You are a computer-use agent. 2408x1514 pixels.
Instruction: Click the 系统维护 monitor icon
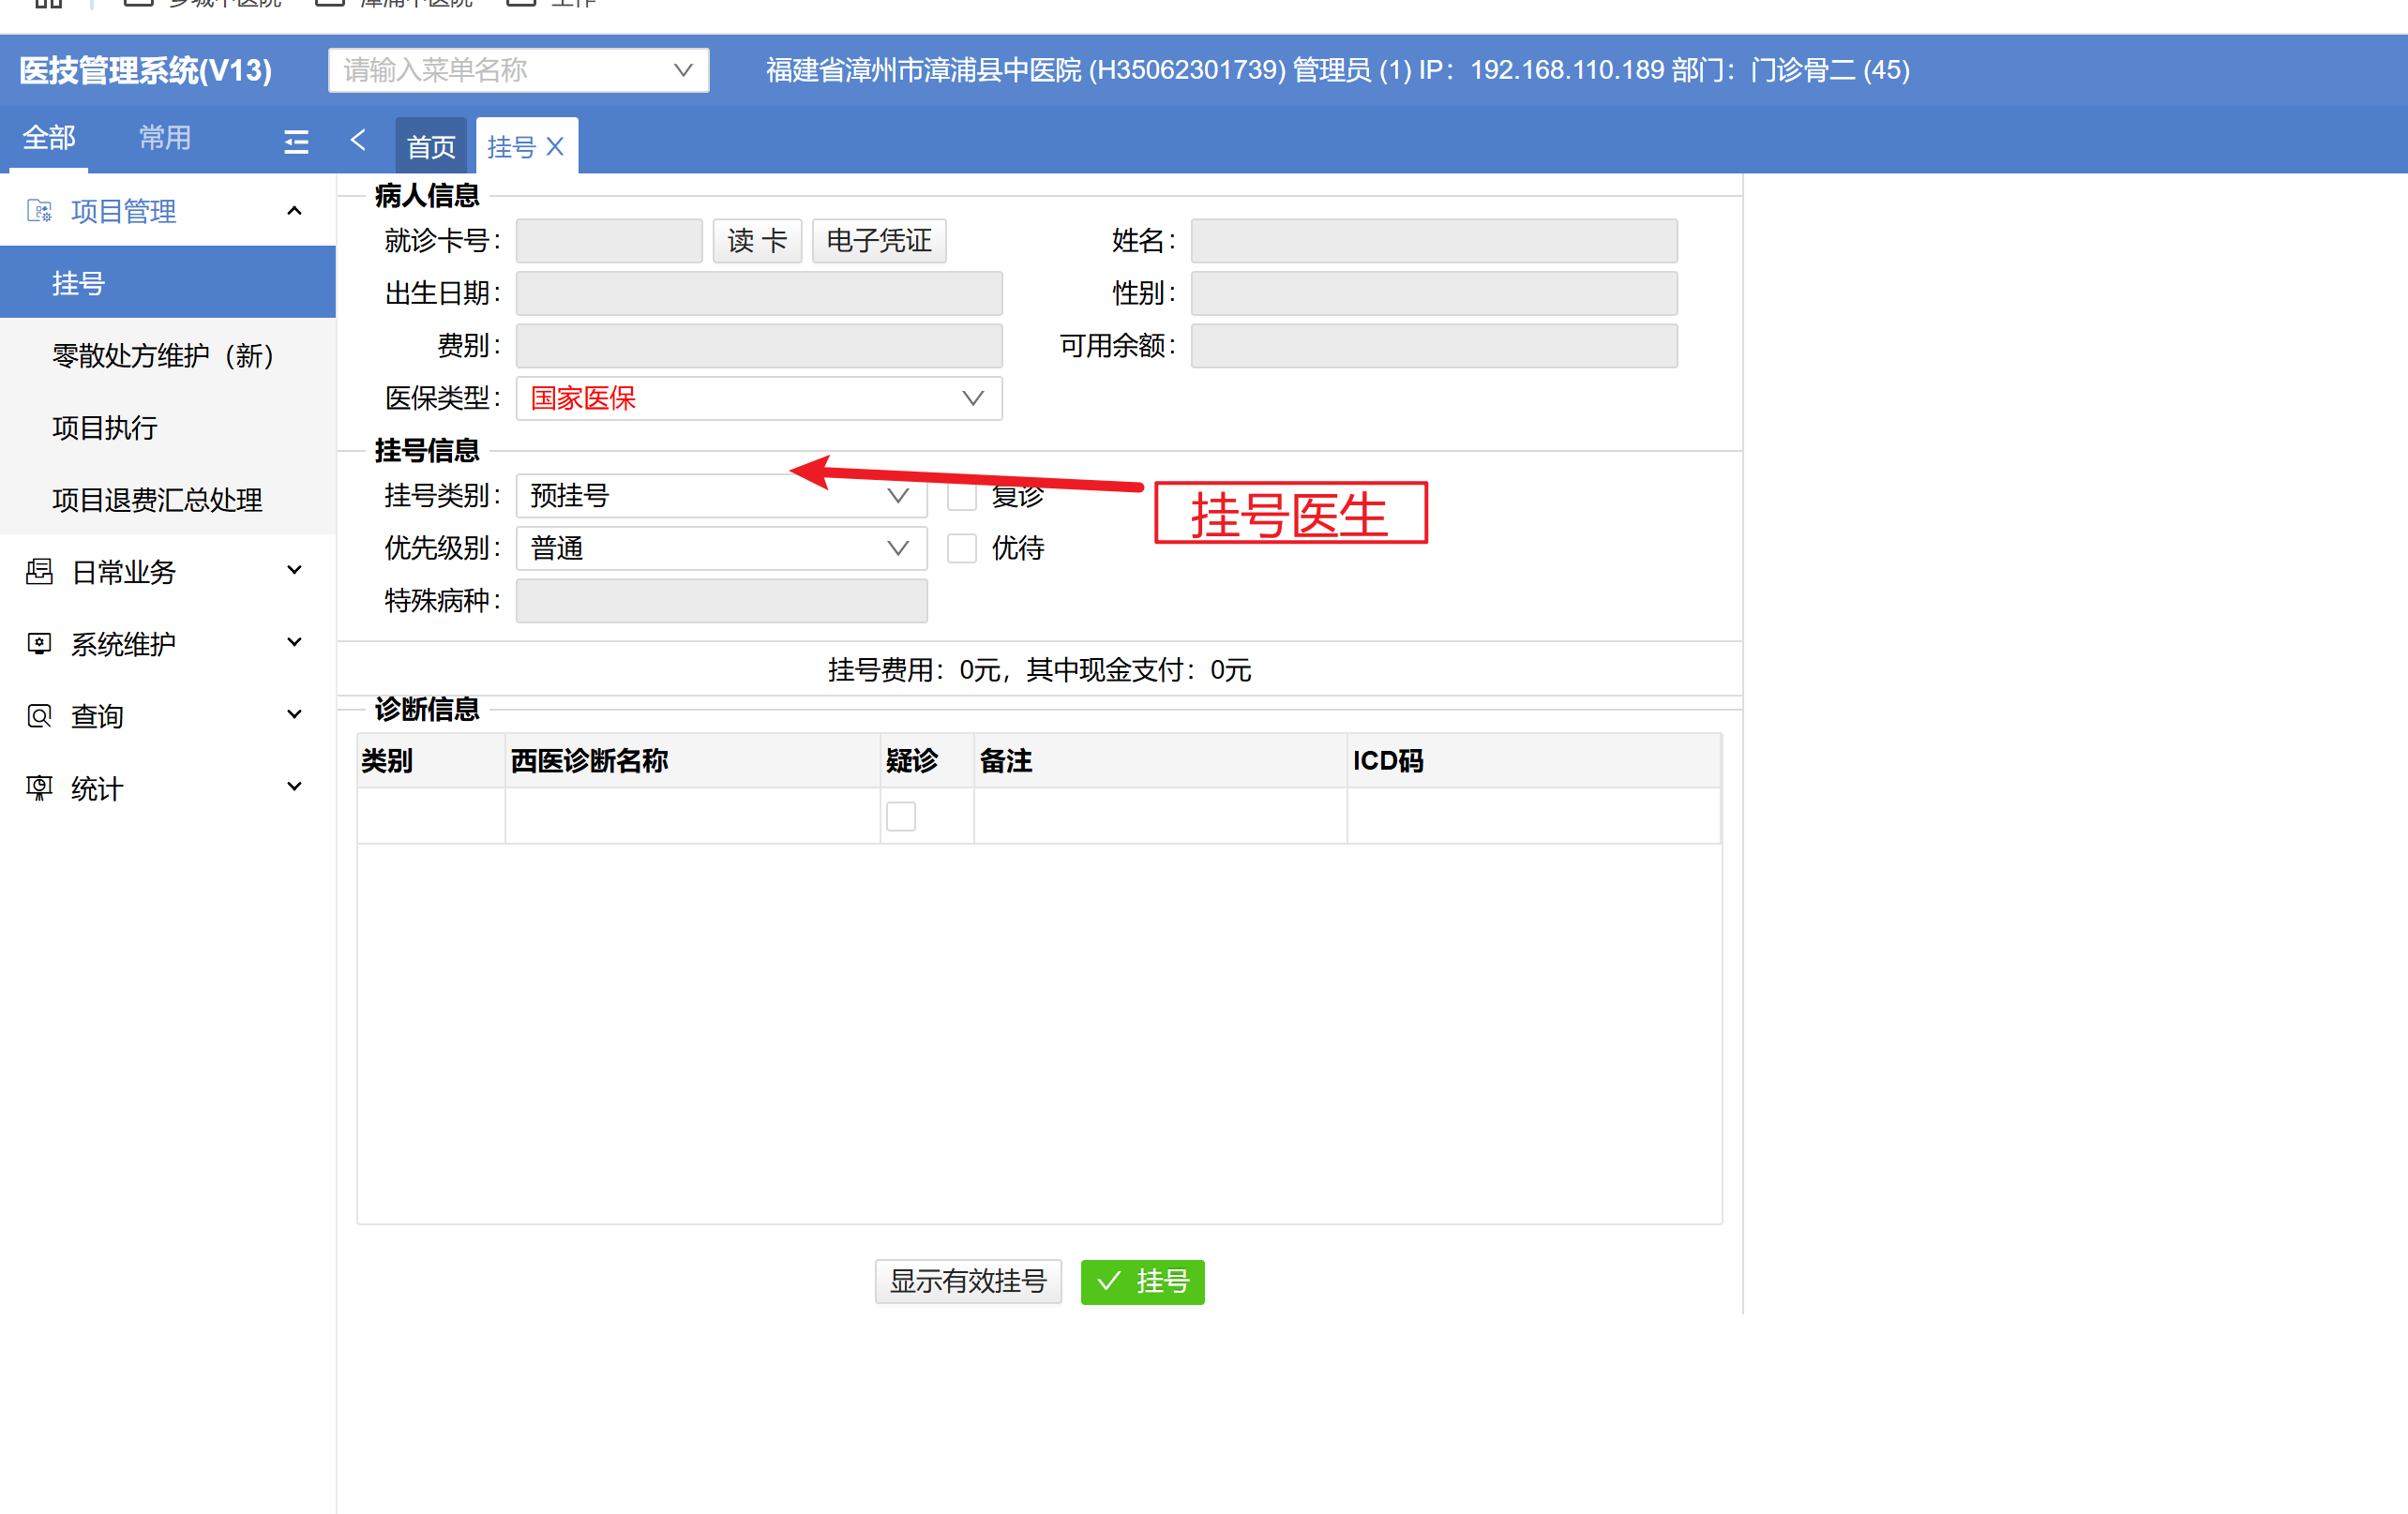point(39,643)
